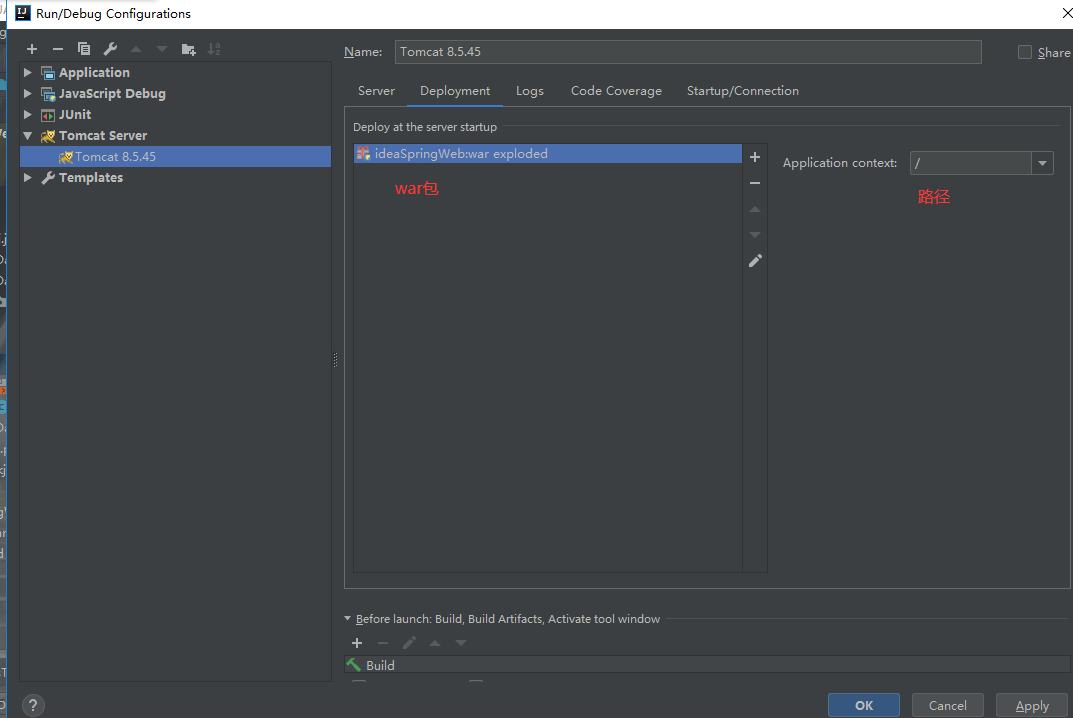Collapse the Before launch section
The image size is (1073, 718).
348,618
